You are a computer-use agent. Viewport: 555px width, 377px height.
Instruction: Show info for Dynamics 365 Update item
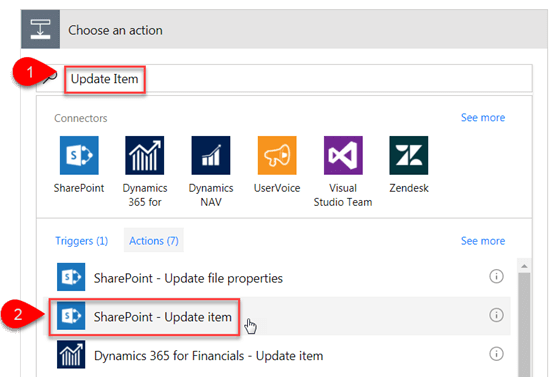(x=496, y=354)
